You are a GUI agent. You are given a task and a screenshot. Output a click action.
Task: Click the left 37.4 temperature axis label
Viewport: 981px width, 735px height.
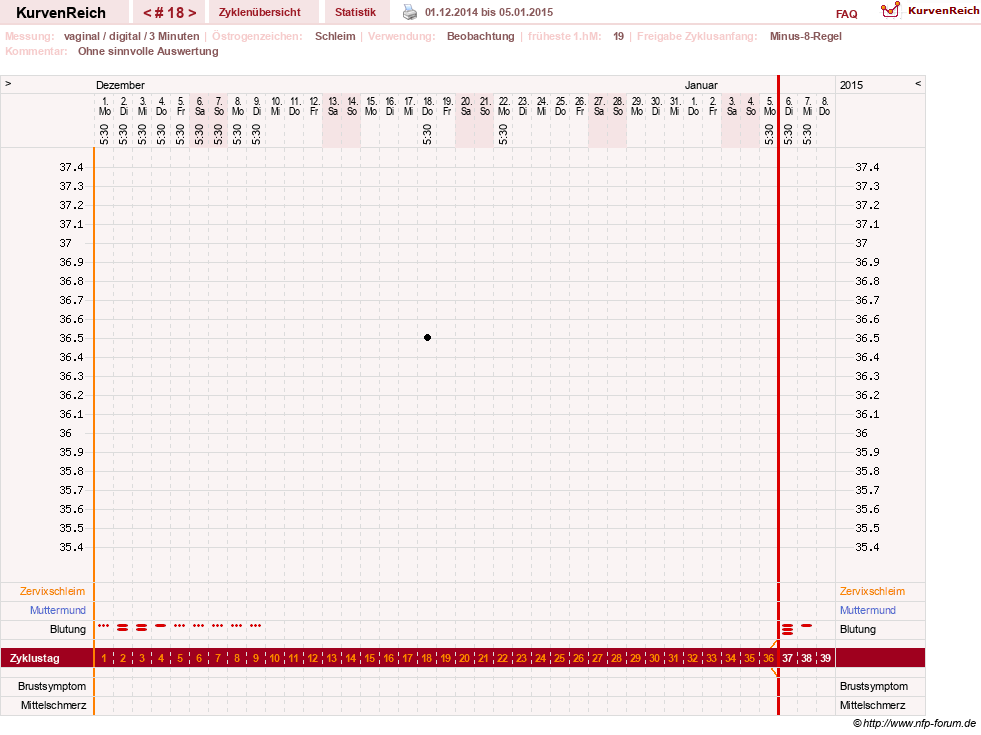tap(71, 167)
